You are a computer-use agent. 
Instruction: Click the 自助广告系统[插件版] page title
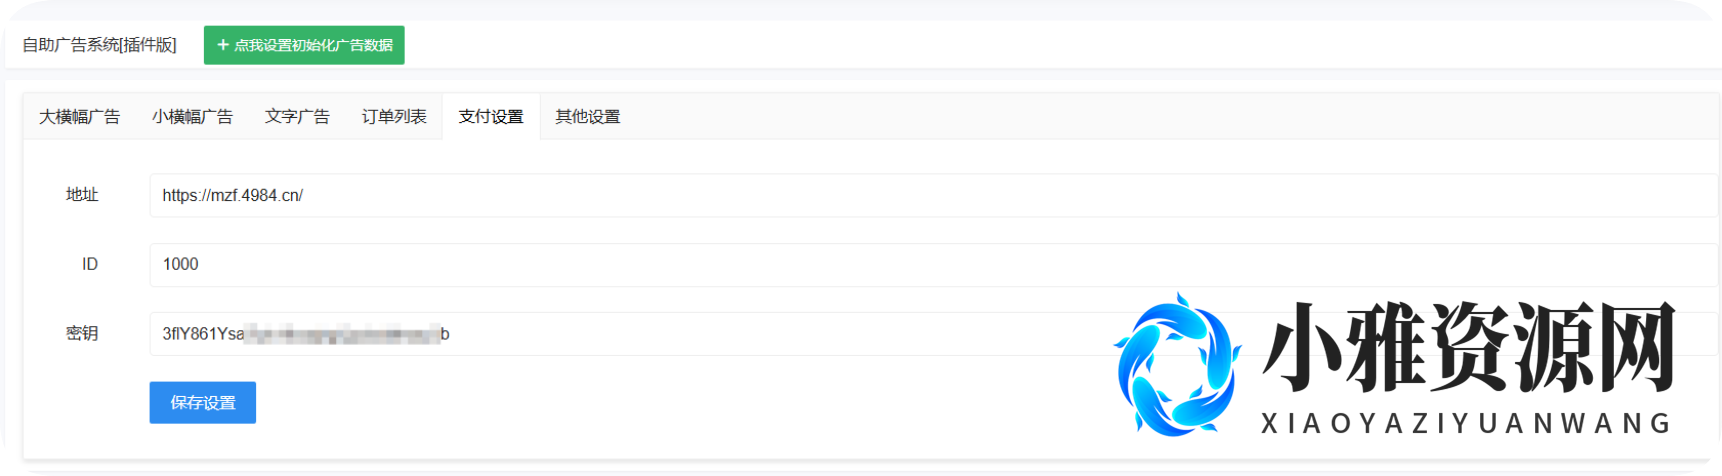pyautogui.click(x=99, y=45)
